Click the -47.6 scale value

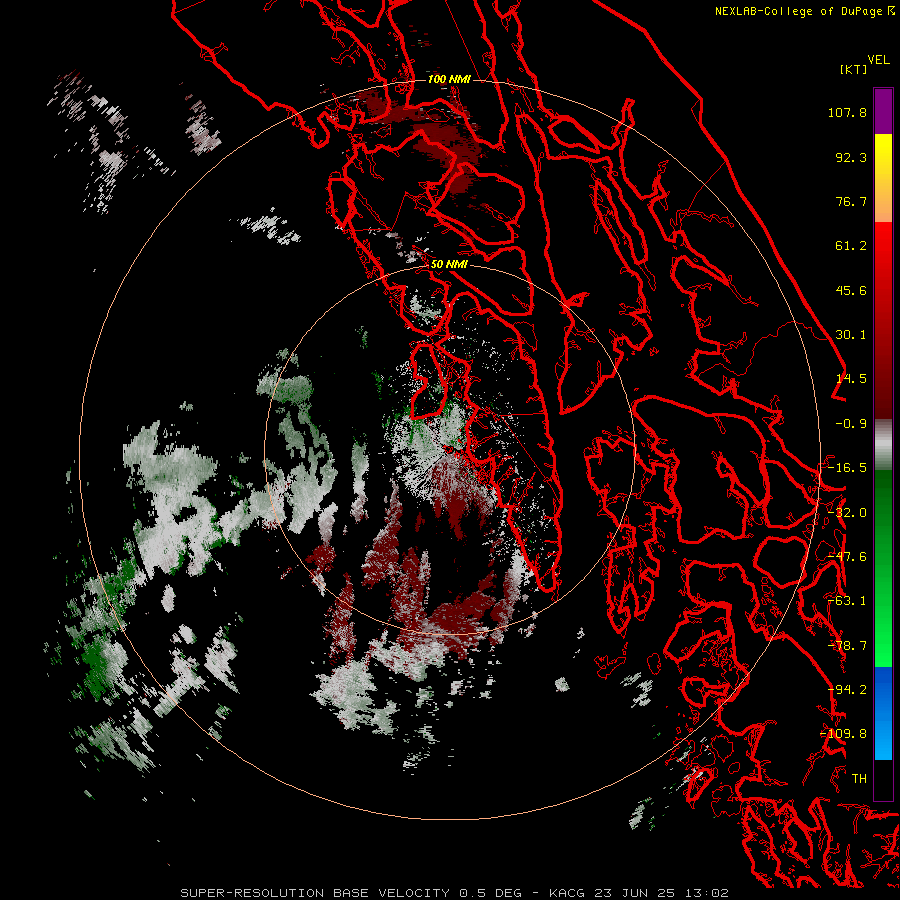coord(847,557)
